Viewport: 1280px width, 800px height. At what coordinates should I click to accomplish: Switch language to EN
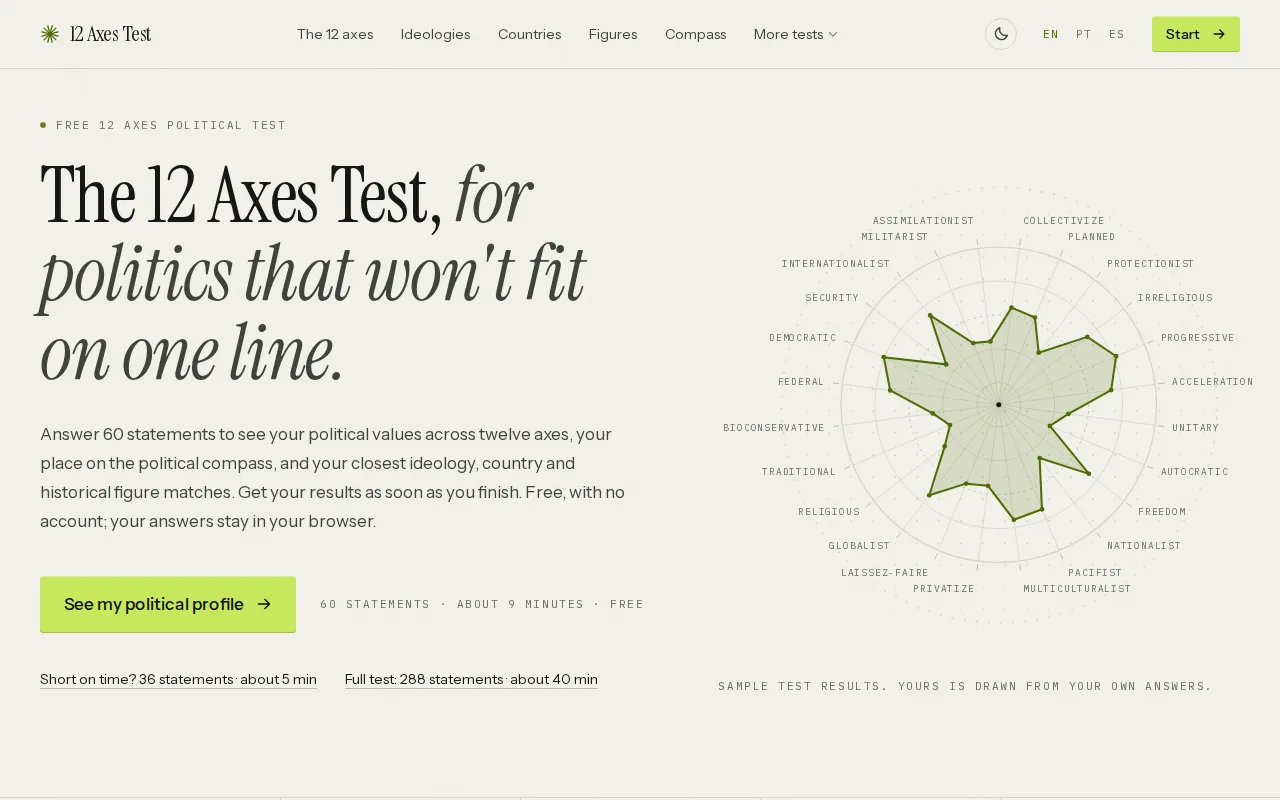[1051, 34]
